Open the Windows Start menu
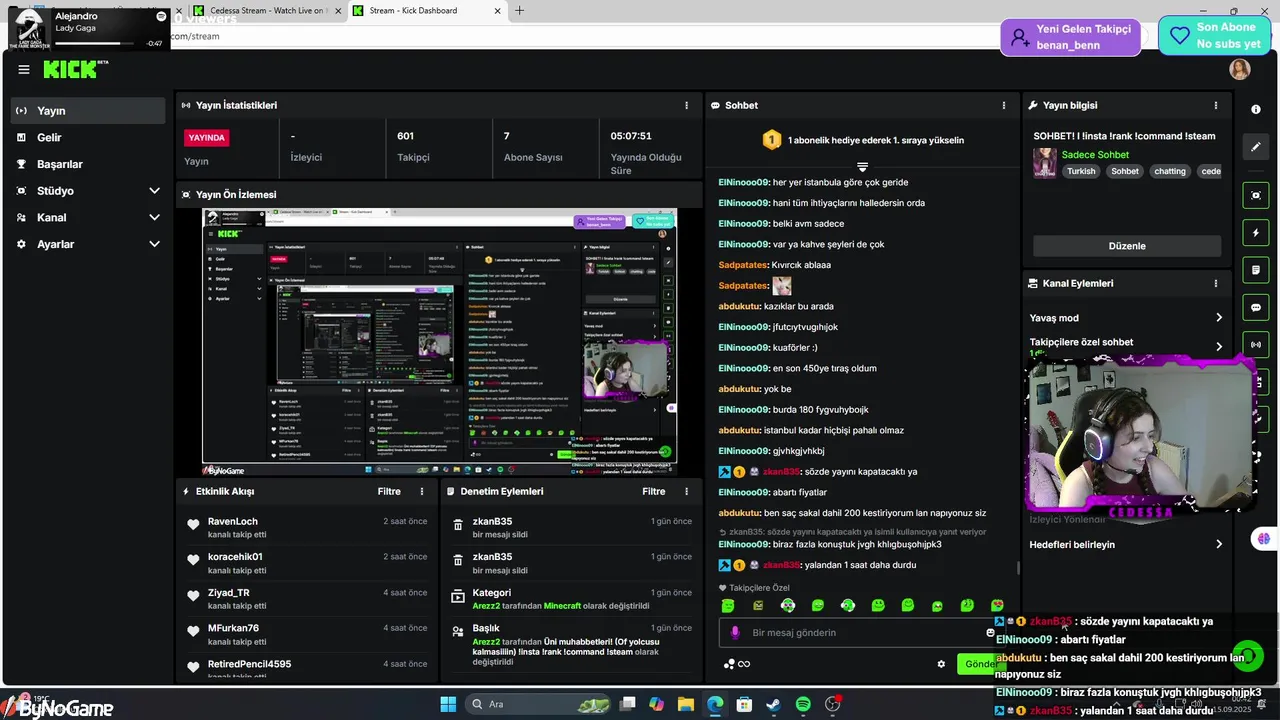This screenshot has width=1280, height=720. [448, 704]
